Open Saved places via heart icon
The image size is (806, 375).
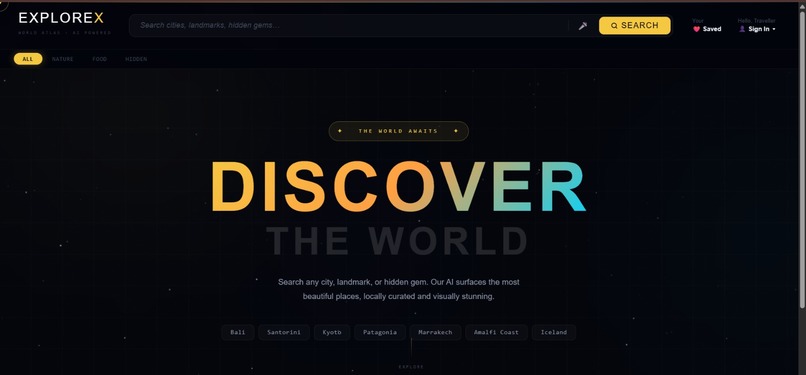click(x=697, y=29)
